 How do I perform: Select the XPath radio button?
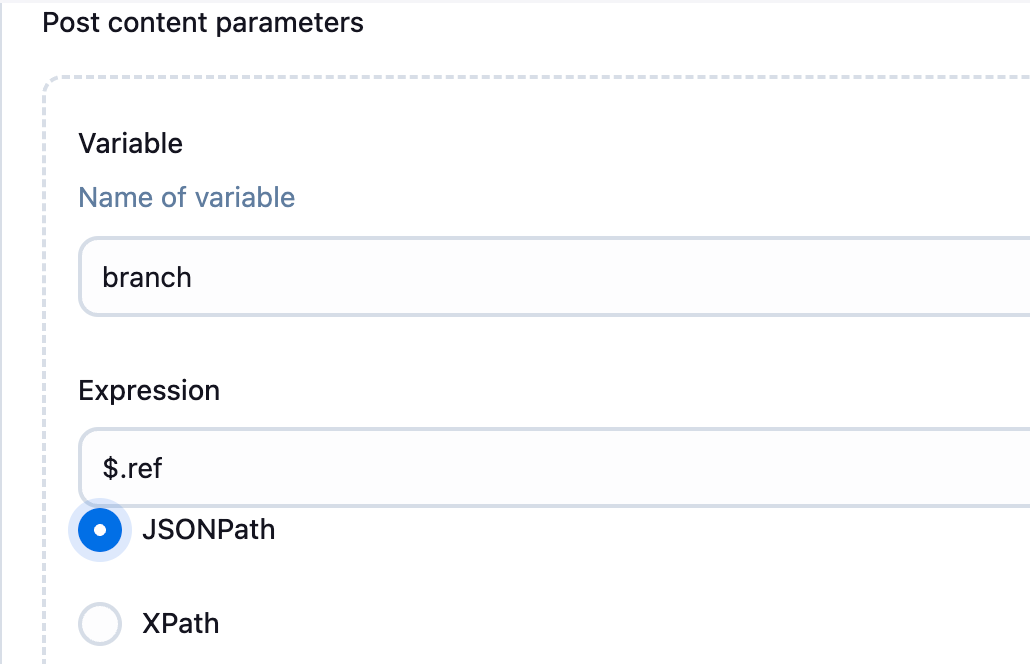coord(100,624)
